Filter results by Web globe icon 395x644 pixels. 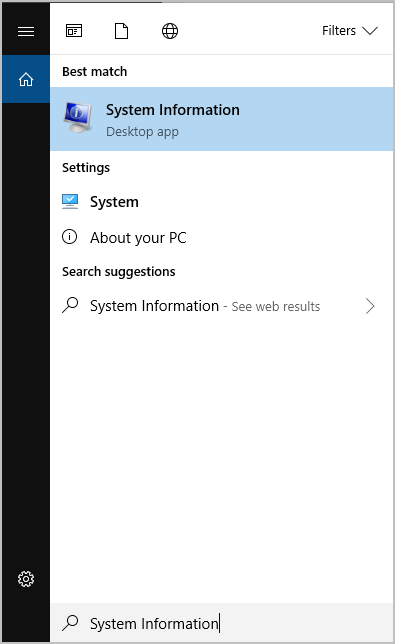click(170, 31)
